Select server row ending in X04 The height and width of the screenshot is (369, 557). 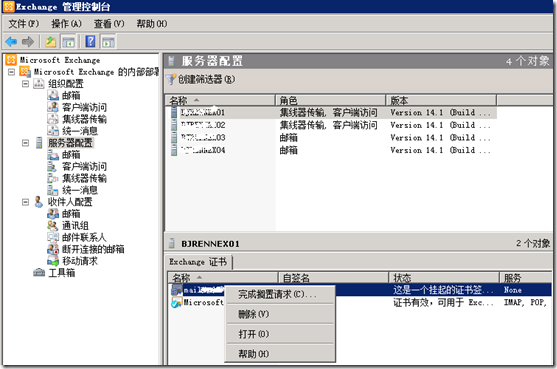(x=331, y=150)
